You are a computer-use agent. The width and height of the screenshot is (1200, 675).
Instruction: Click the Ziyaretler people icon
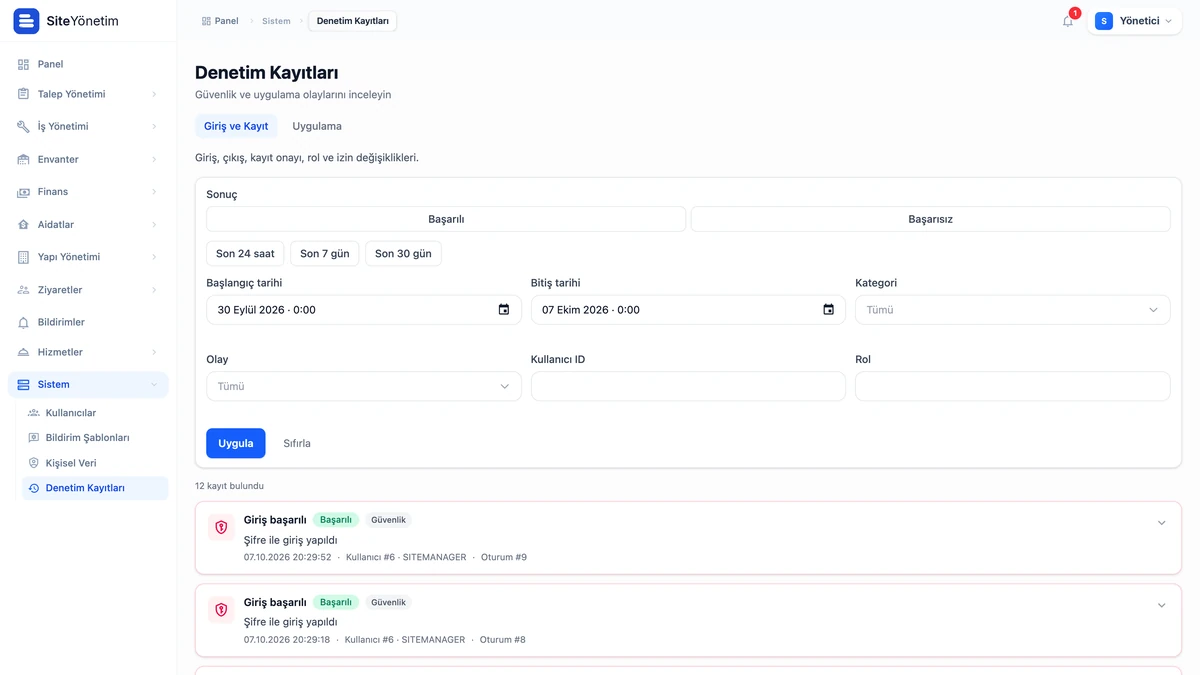[24, 290]
